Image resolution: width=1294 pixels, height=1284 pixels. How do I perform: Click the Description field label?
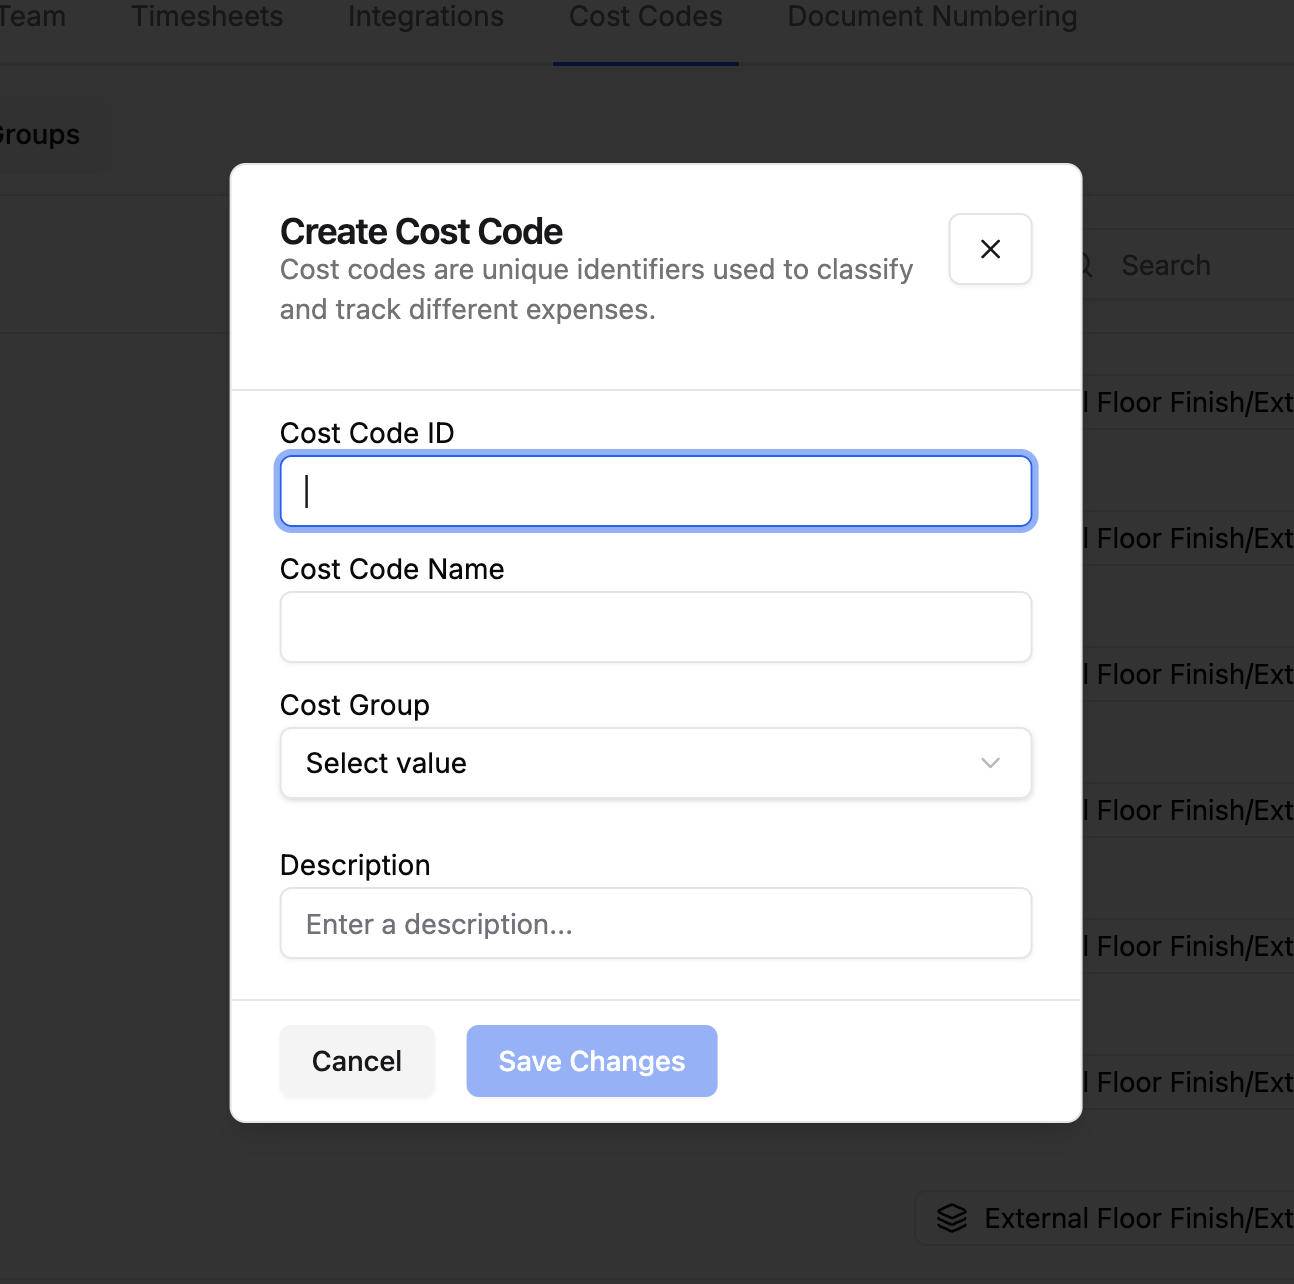point(355,865)
